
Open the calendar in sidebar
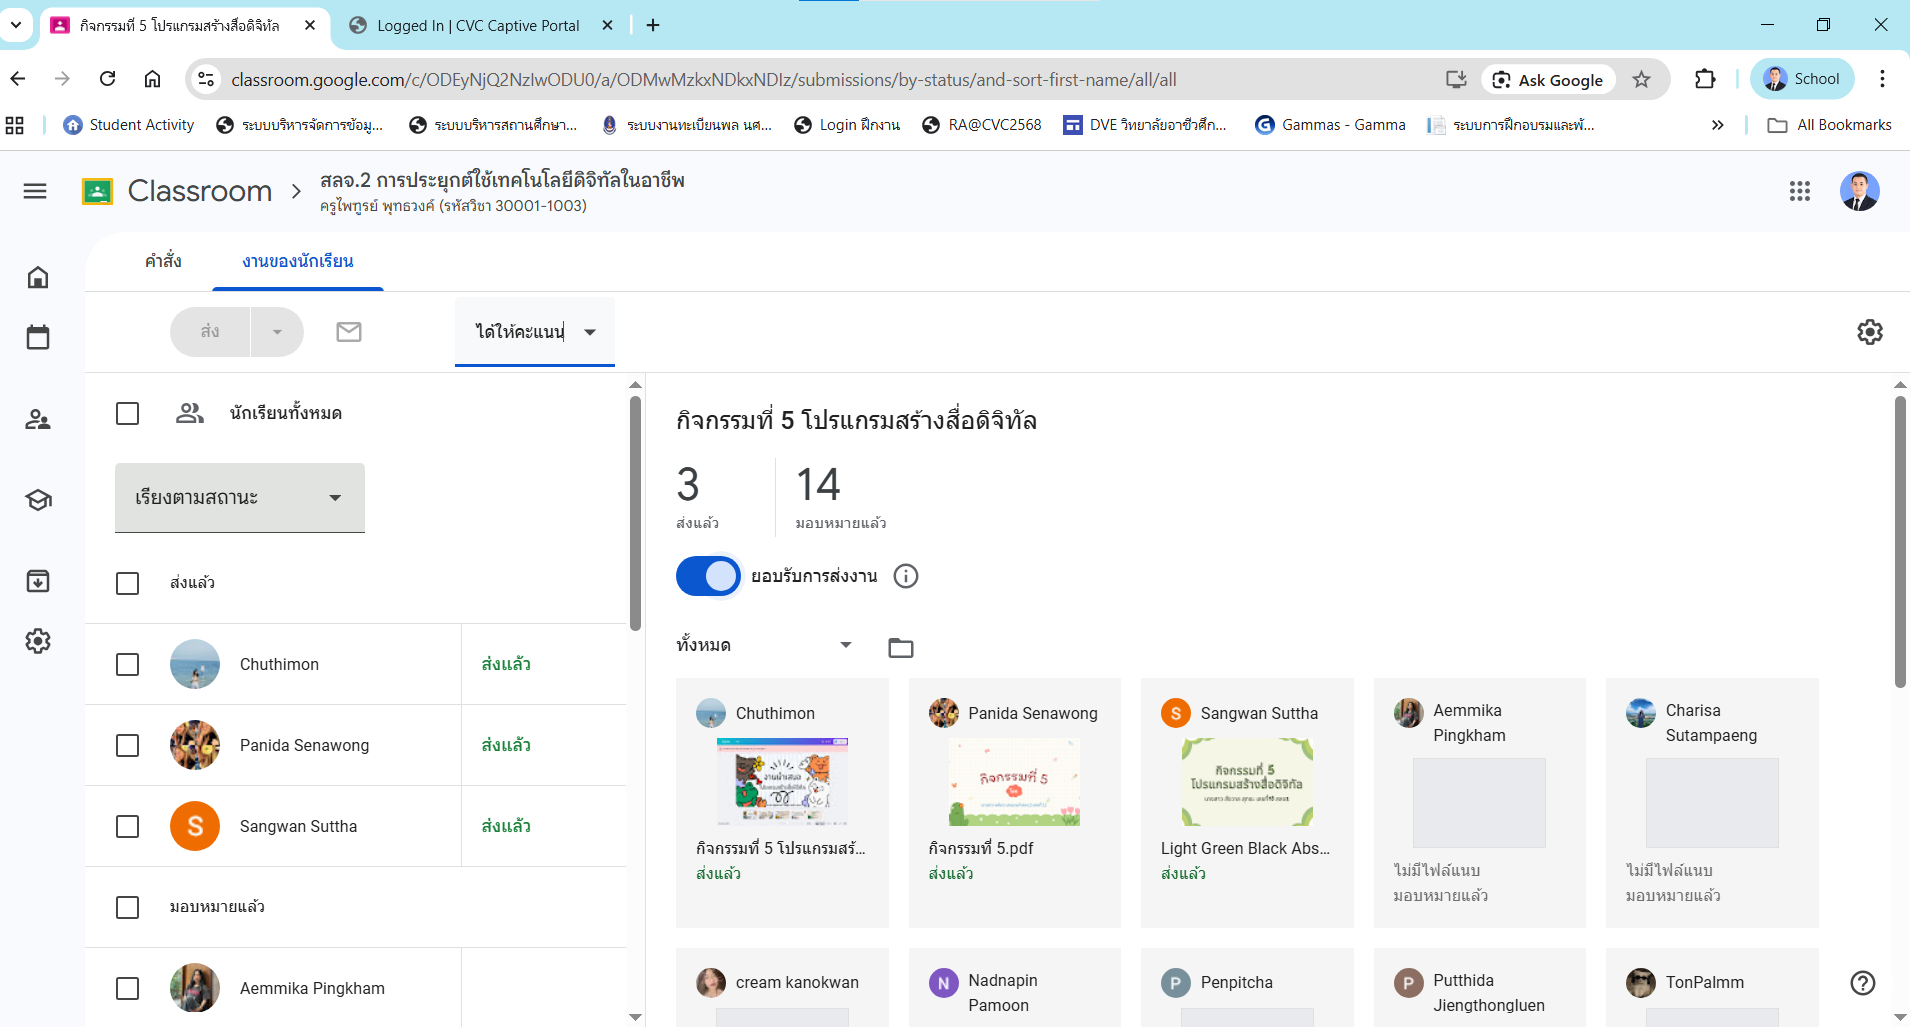[38, 337]
